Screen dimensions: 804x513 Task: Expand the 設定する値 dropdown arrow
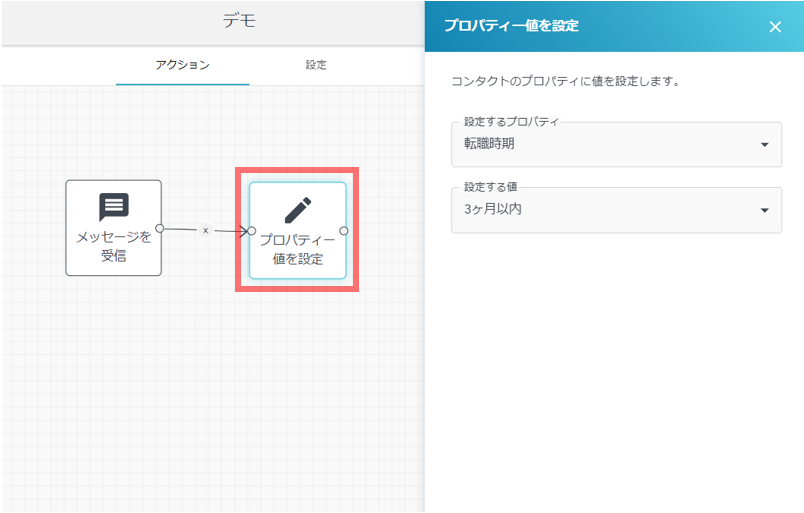coord(764,210)
